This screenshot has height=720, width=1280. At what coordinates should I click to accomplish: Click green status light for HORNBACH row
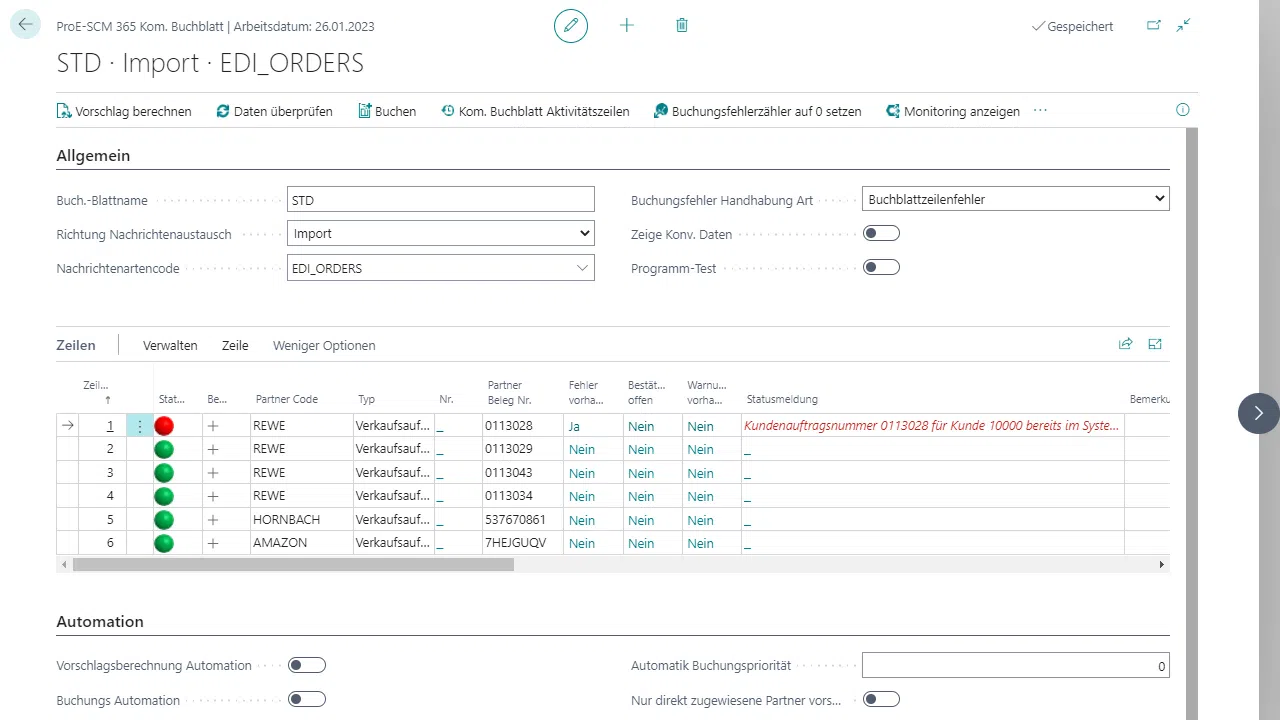(x=164, y=520)
